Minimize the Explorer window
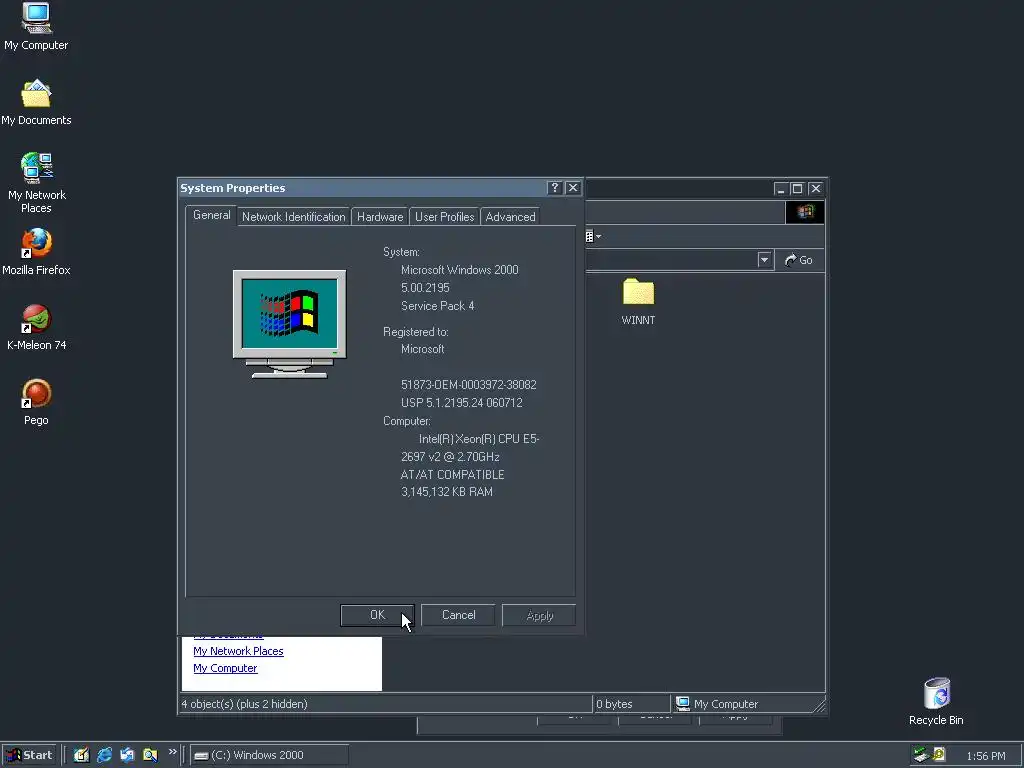This screenshot has height=768, width=1024. pos(781,189)
